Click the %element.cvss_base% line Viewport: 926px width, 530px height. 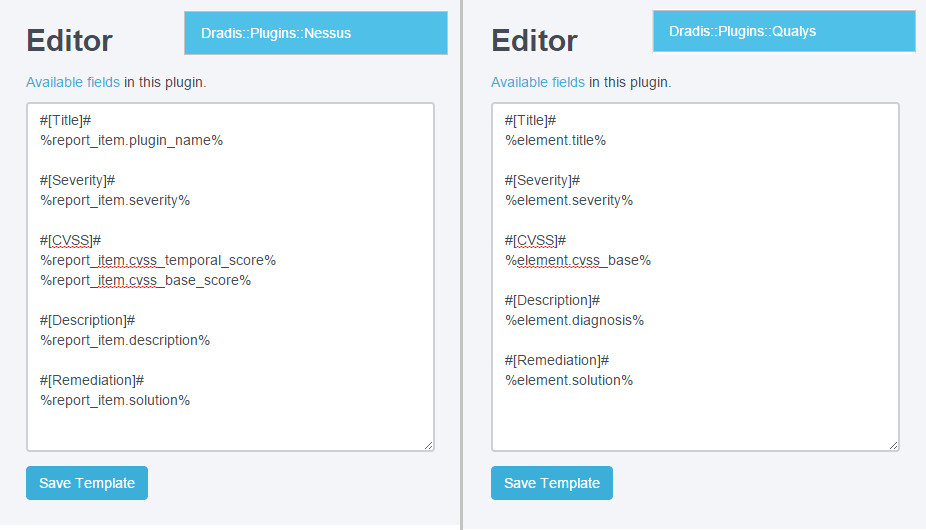point(577,260)
